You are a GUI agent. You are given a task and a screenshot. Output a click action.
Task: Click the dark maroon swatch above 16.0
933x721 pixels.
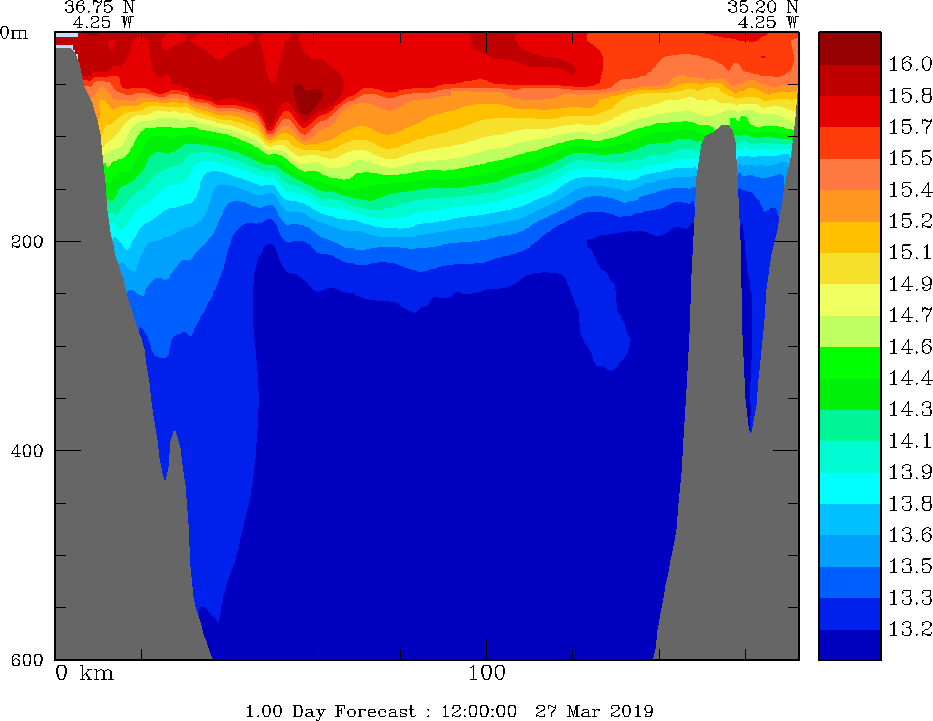point(850,48)
